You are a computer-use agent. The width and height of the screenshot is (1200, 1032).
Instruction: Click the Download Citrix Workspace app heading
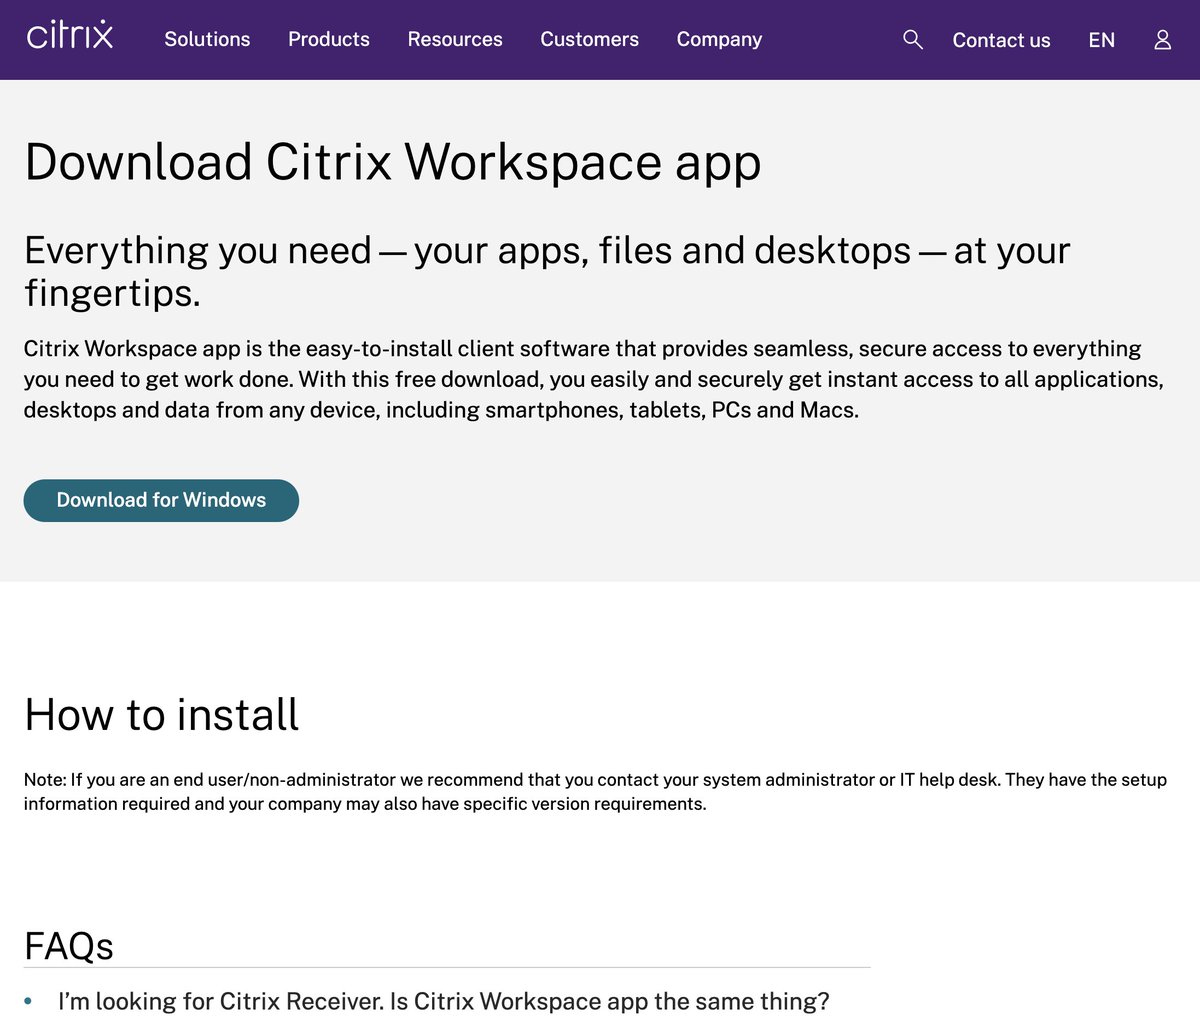393,162
